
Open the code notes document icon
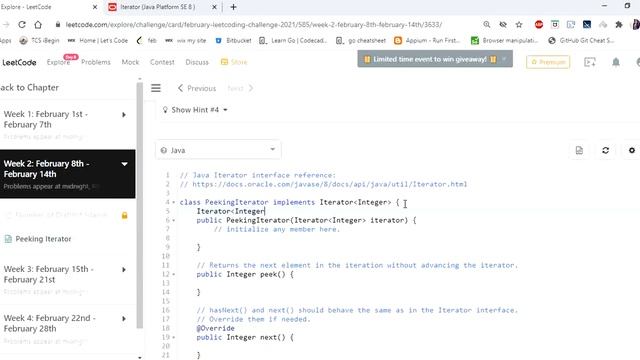tap(579, 150)
